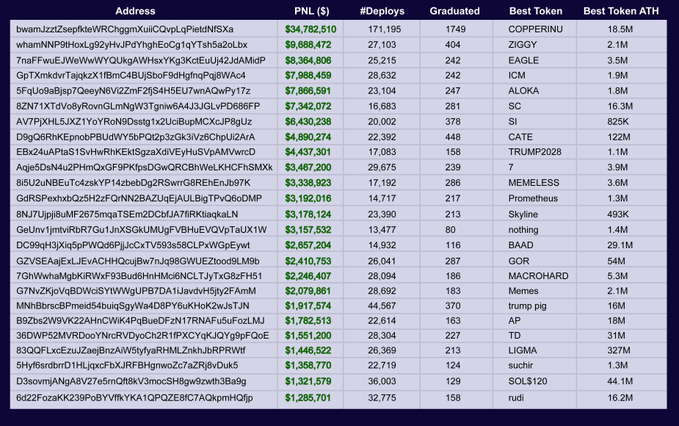Select address starting with 7GhWwhaMgb

tap(139, 276)
